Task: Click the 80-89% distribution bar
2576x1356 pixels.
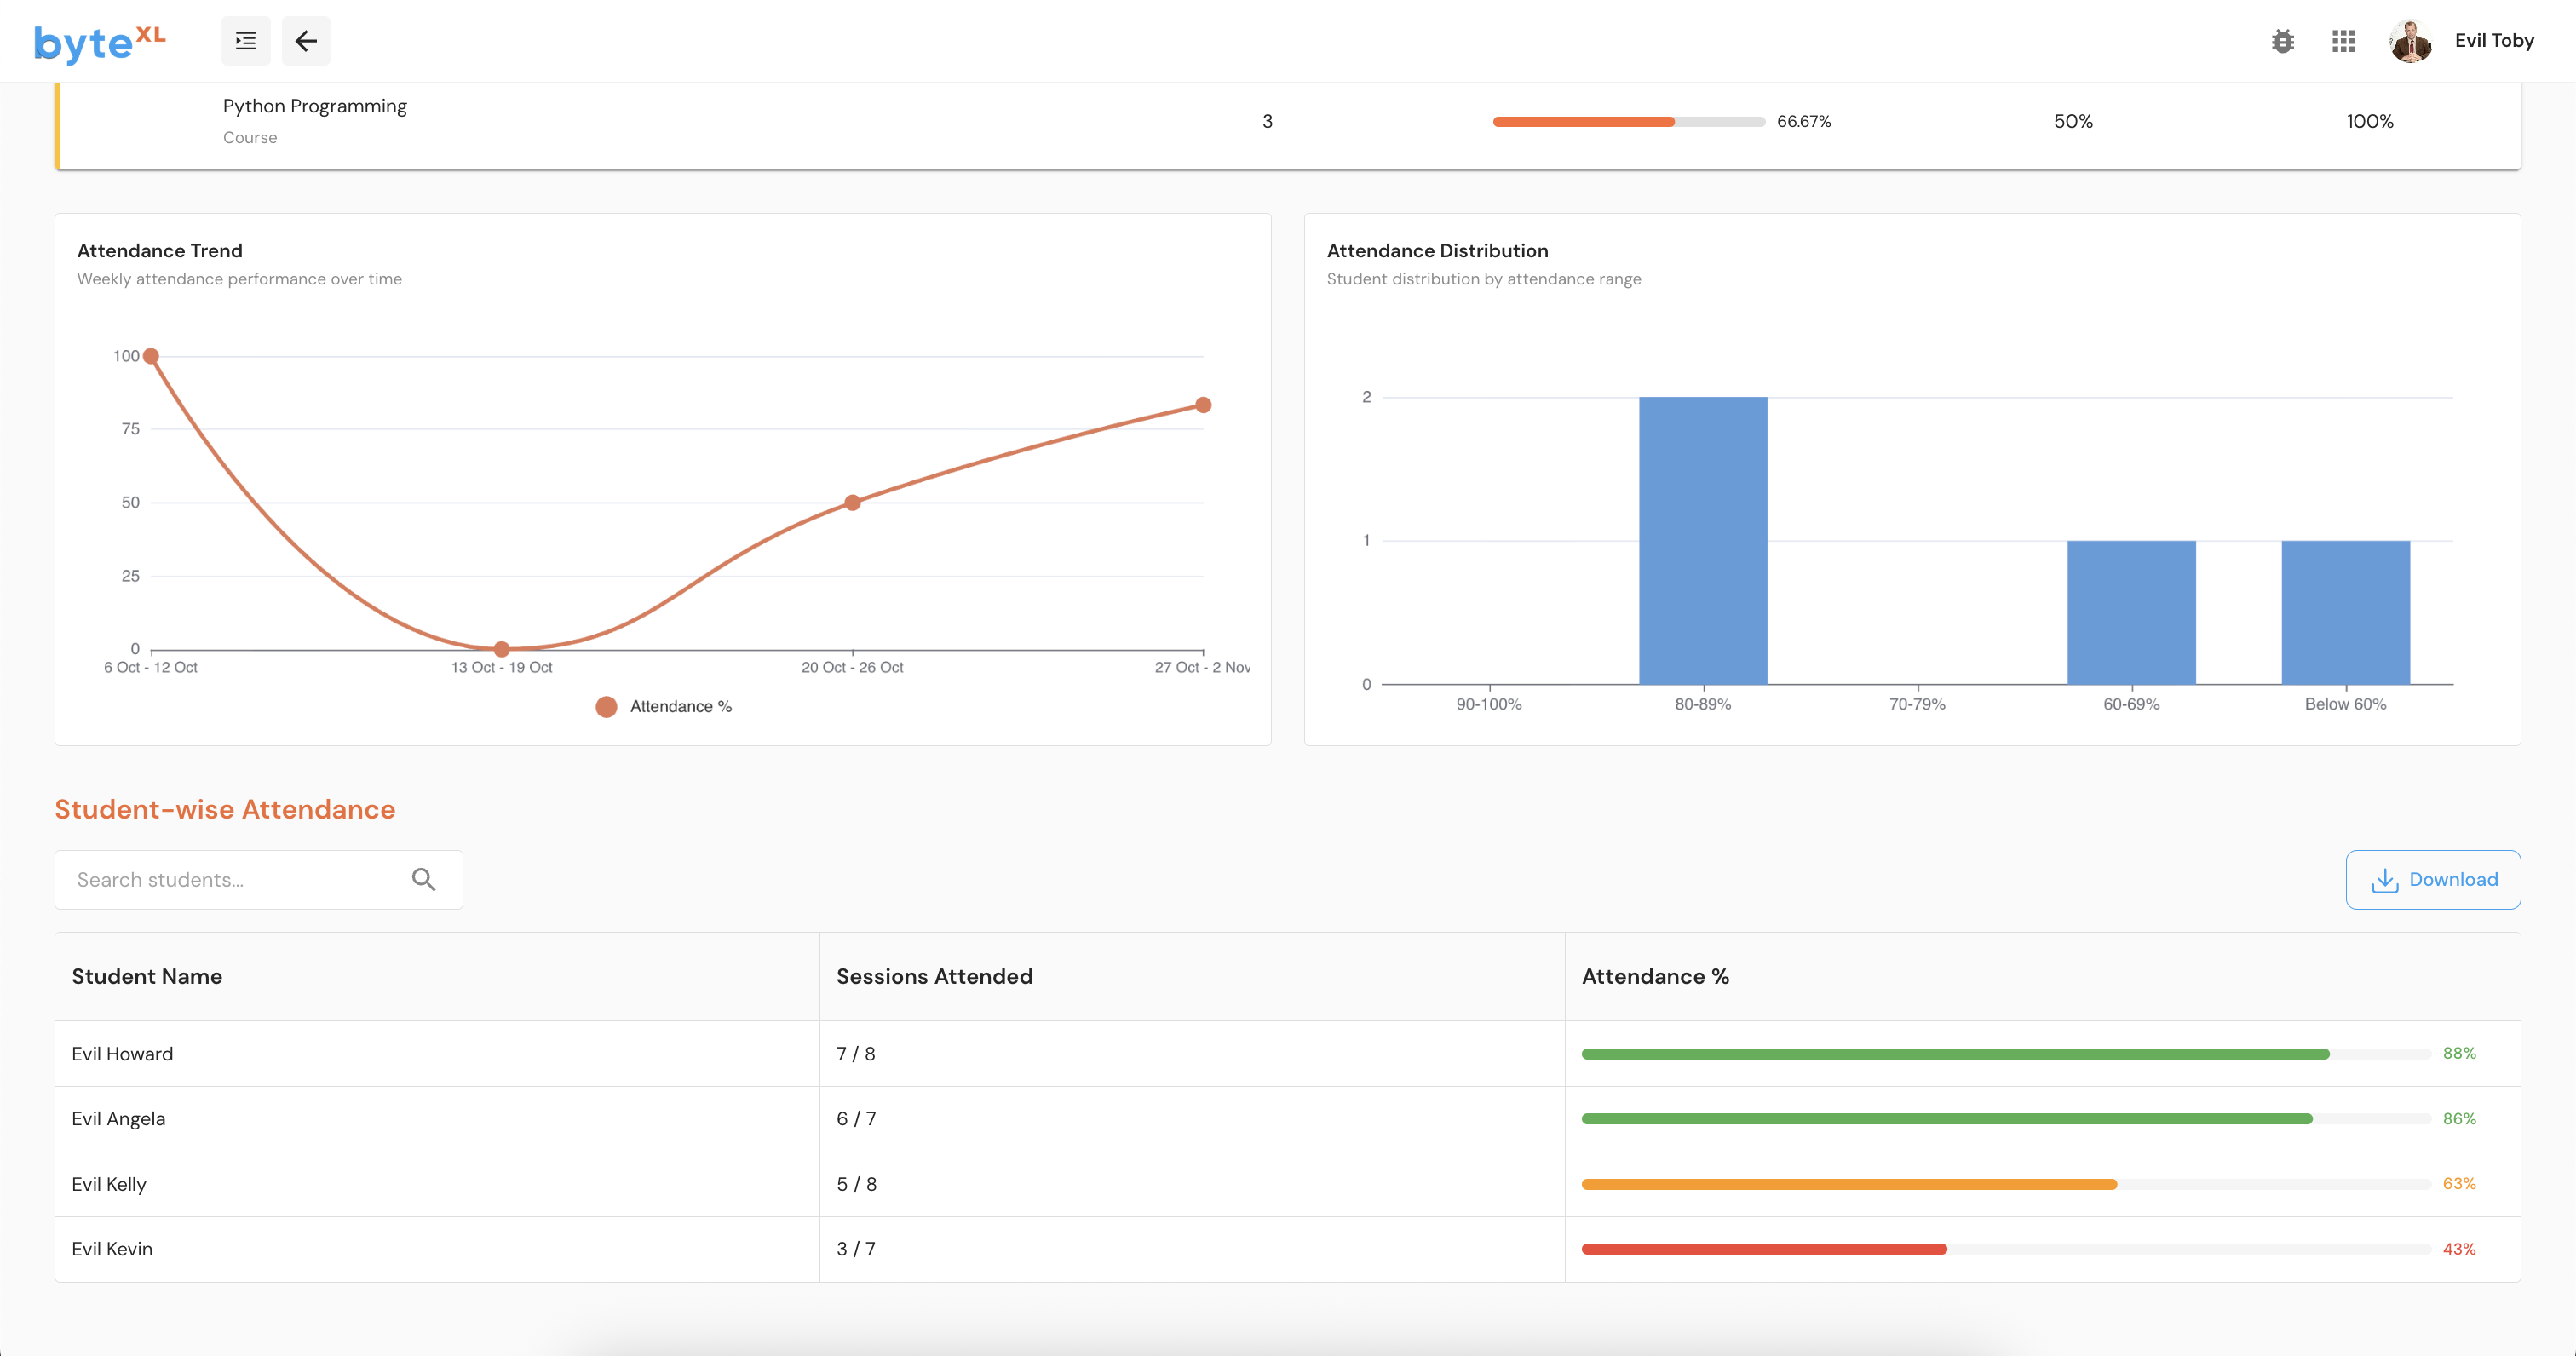Action: point(1702,540)
